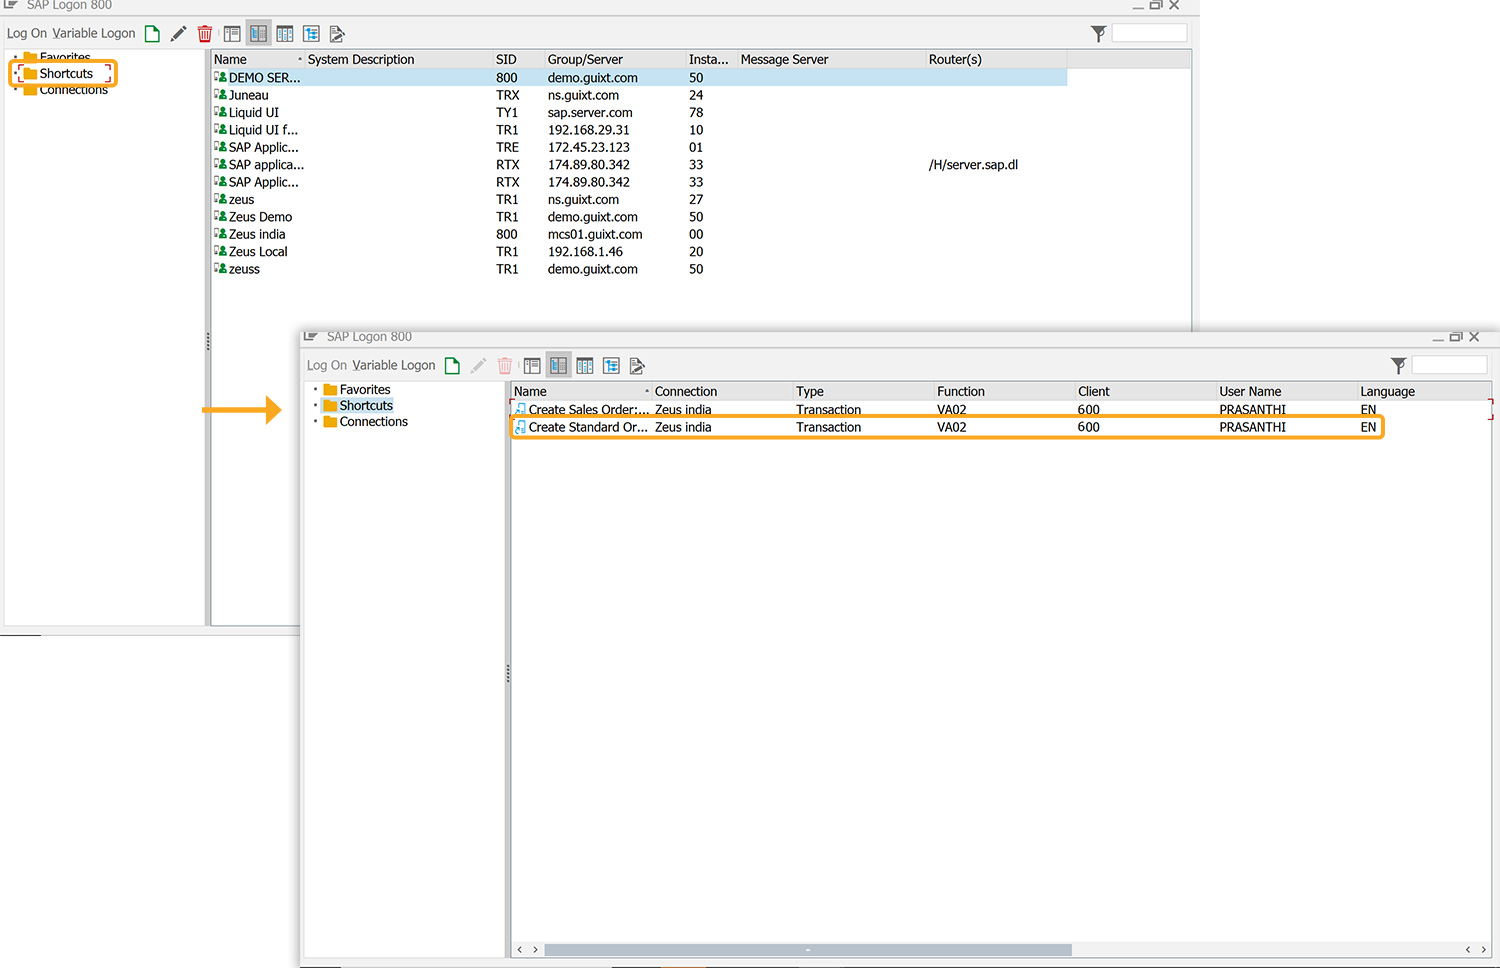Click greyed trash Delete icon in front window

tap(505, 366)
